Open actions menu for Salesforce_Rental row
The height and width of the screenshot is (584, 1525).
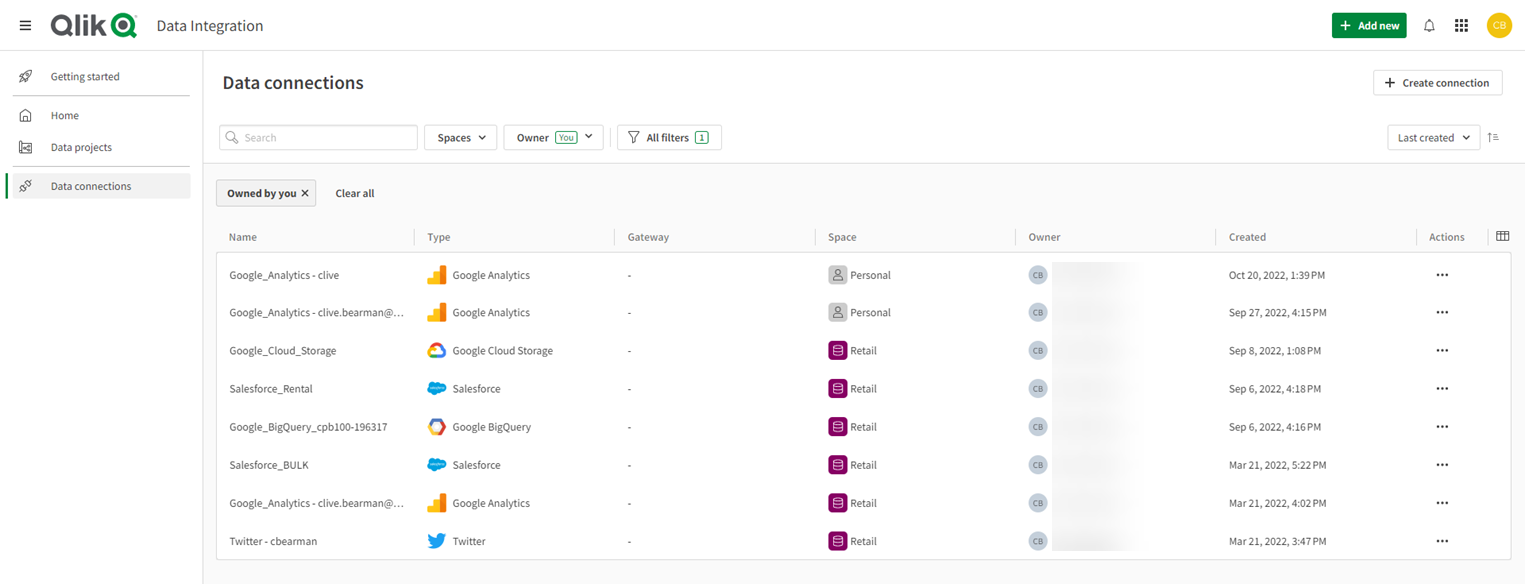[1441, 389]
